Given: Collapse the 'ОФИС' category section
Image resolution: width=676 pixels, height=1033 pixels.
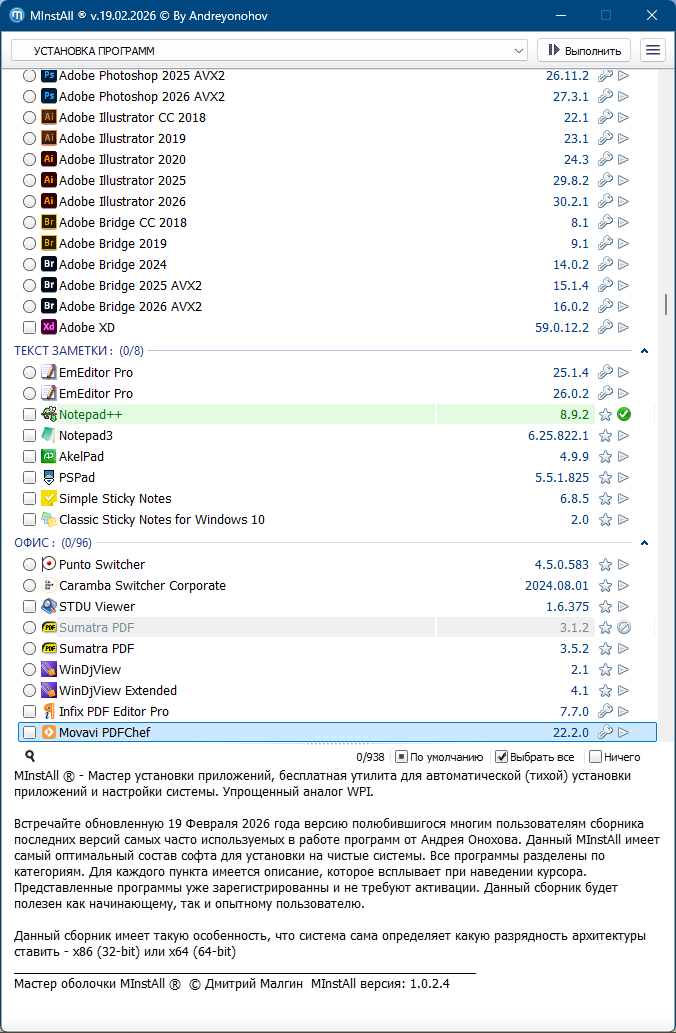Looking at the screenshot, I should tap(645, 543).
